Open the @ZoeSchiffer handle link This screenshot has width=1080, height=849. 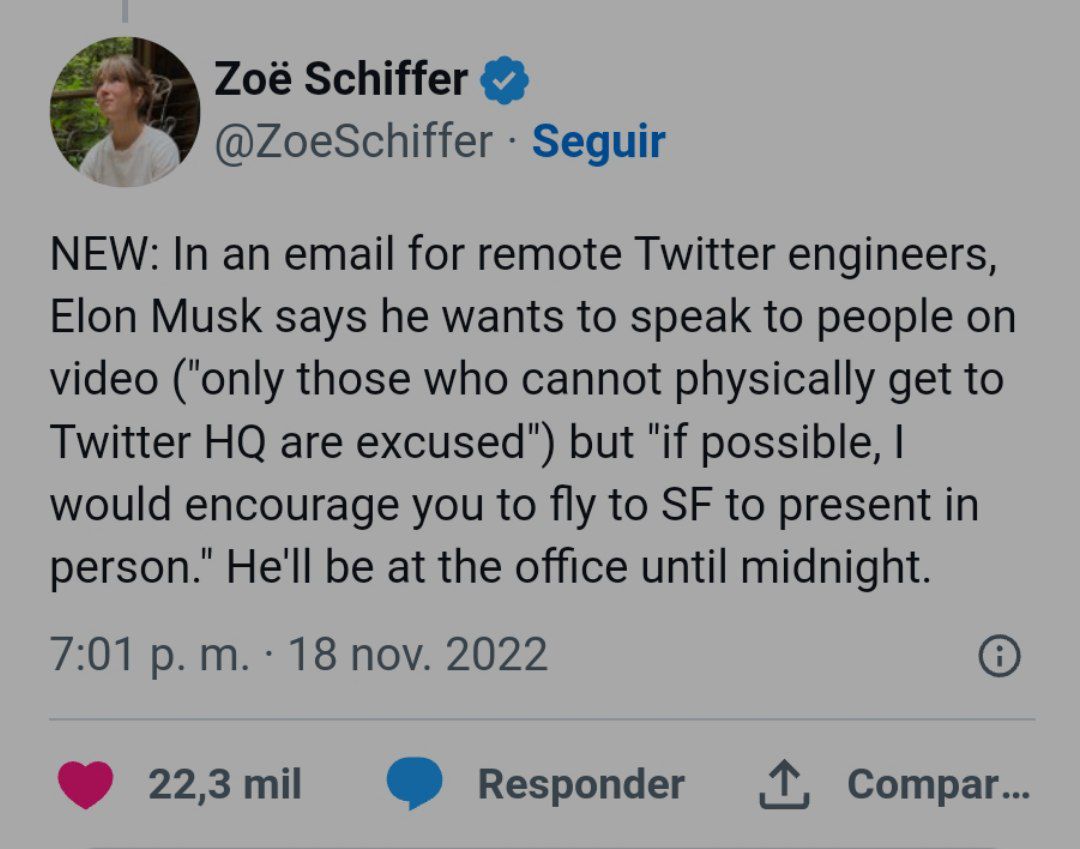(353, 143)
